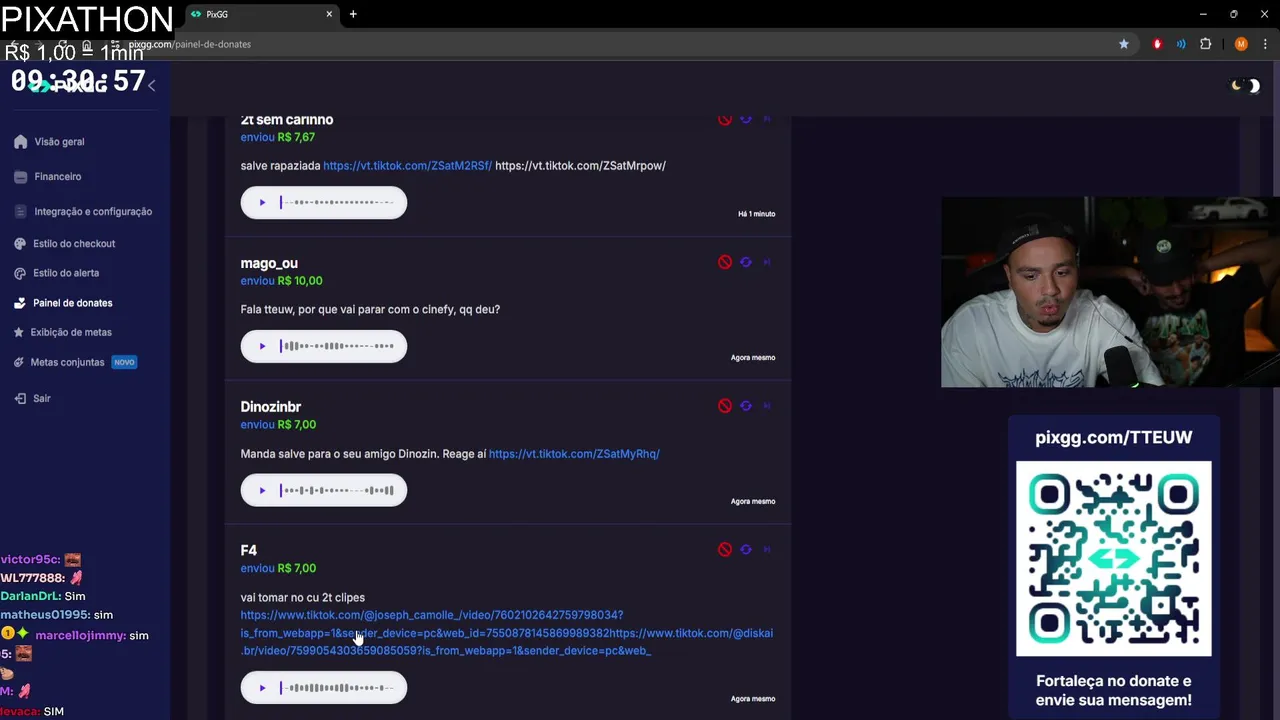The width and height of the screenshot is (1280, 720).
Task: Skip the Dinozinbr alert with the next icon
Action: [767, 406]
